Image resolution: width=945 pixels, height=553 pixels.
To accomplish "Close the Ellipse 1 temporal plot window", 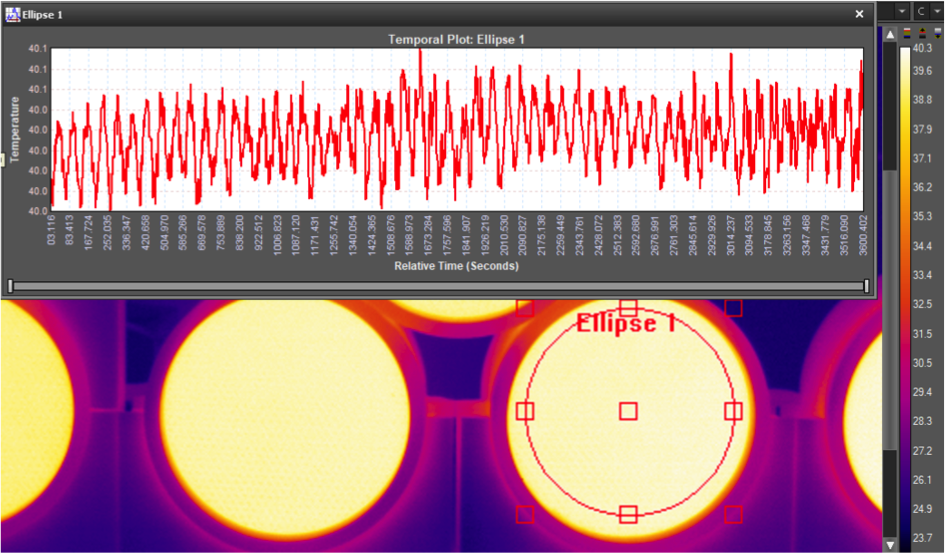I will [859, 14].
